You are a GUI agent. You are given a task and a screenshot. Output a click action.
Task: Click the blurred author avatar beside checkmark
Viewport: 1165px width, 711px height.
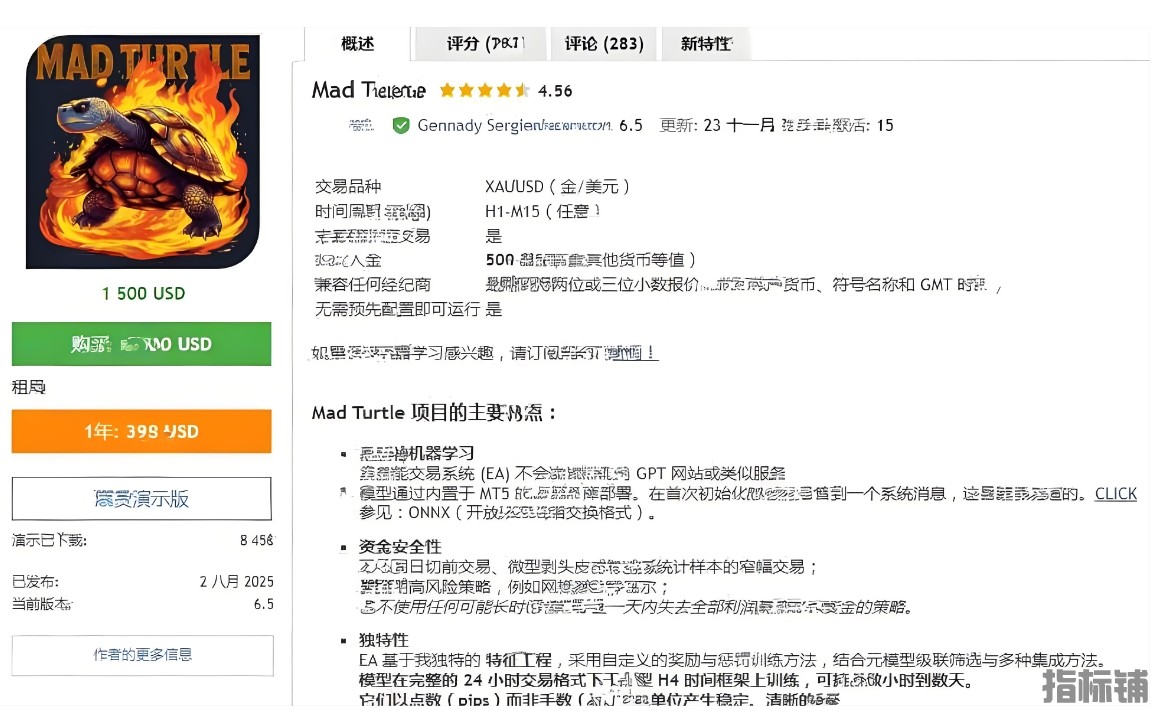point(360,125)
